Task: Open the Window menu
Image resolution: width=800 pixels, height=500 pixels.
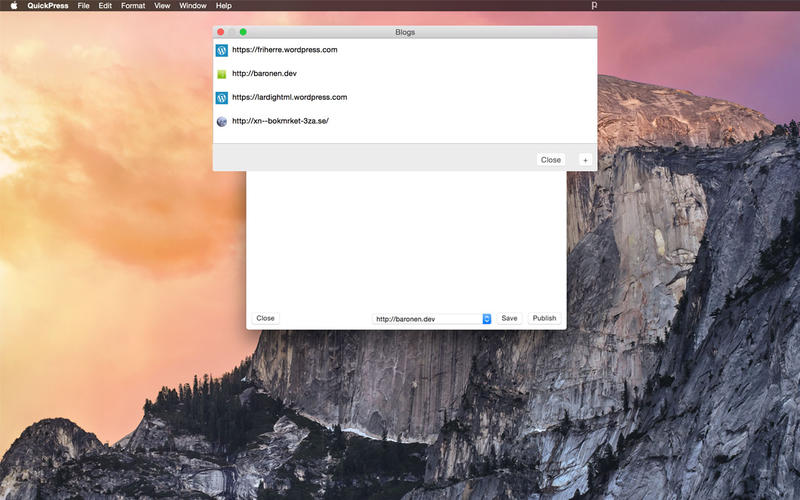Action: coord(192,6)
